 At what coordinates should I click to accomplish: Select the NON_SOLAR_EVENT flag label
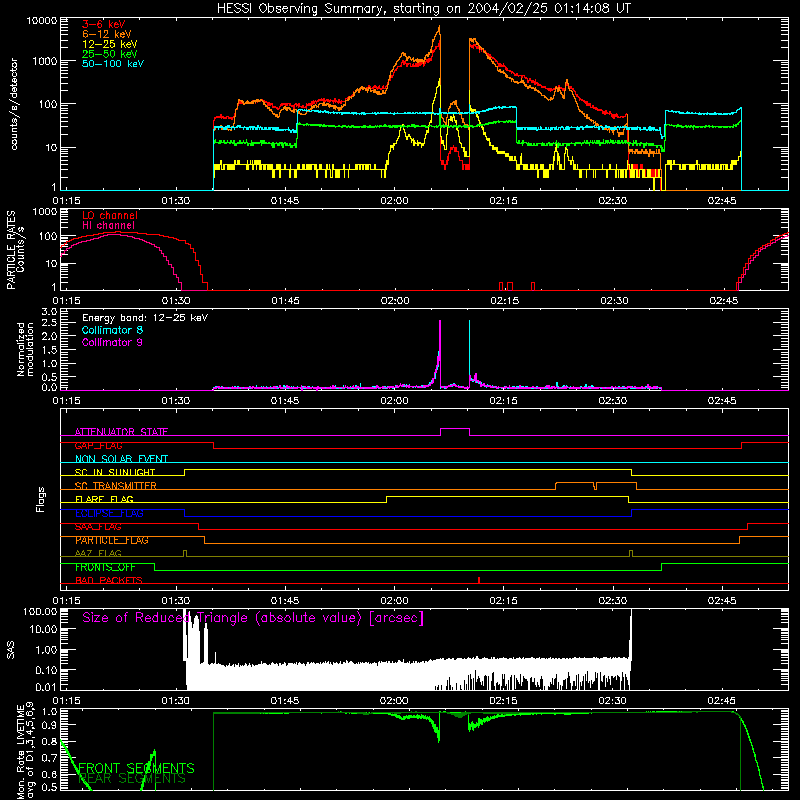point(121,459)
